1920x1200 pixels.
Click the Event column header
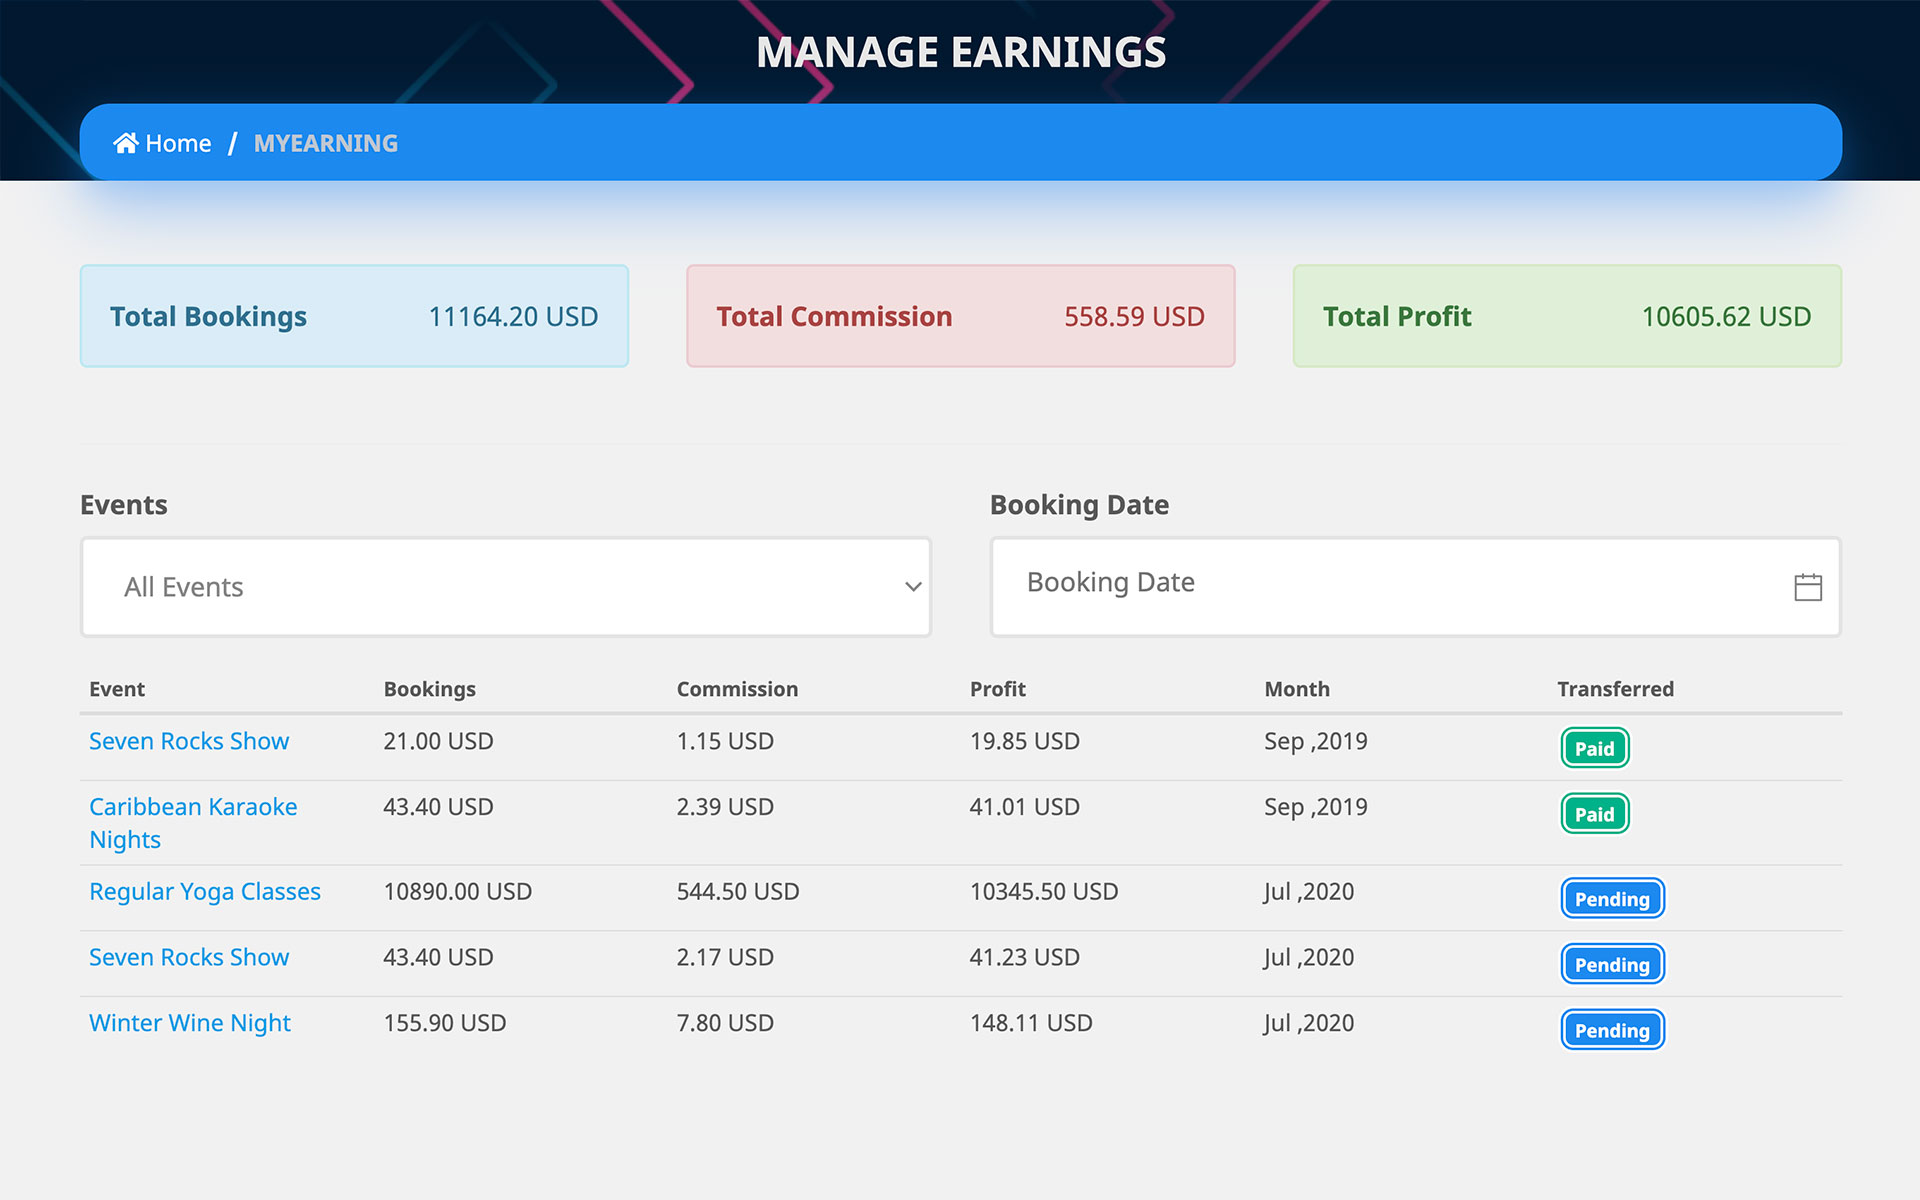click(x=116, y=689)
